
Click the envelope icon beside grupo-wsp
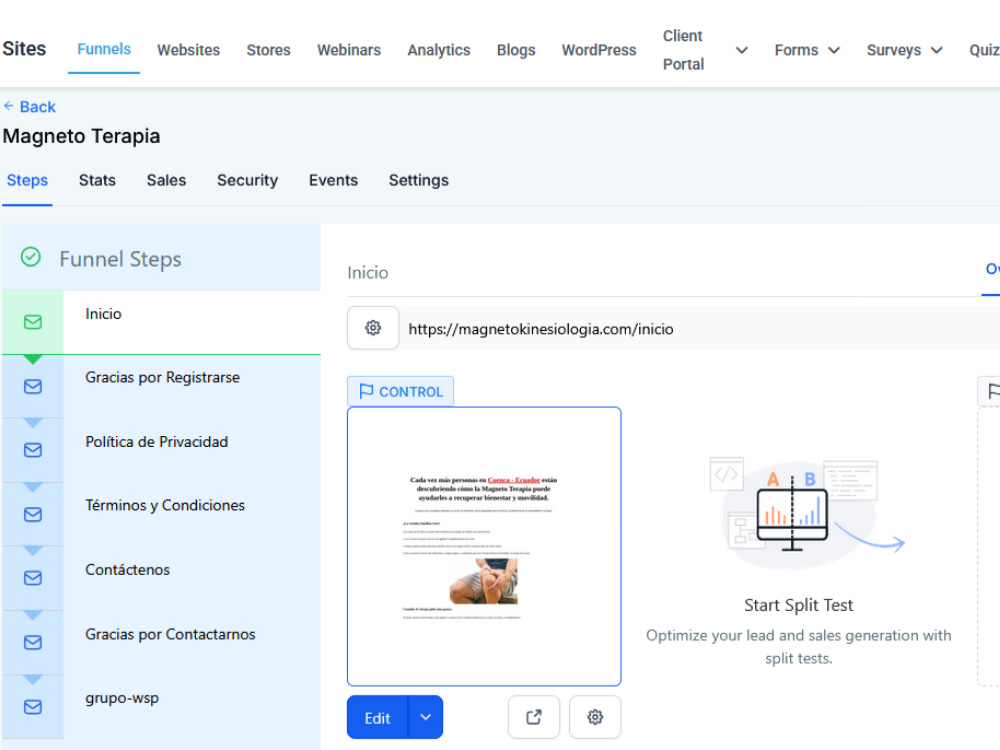coord(33,707)
